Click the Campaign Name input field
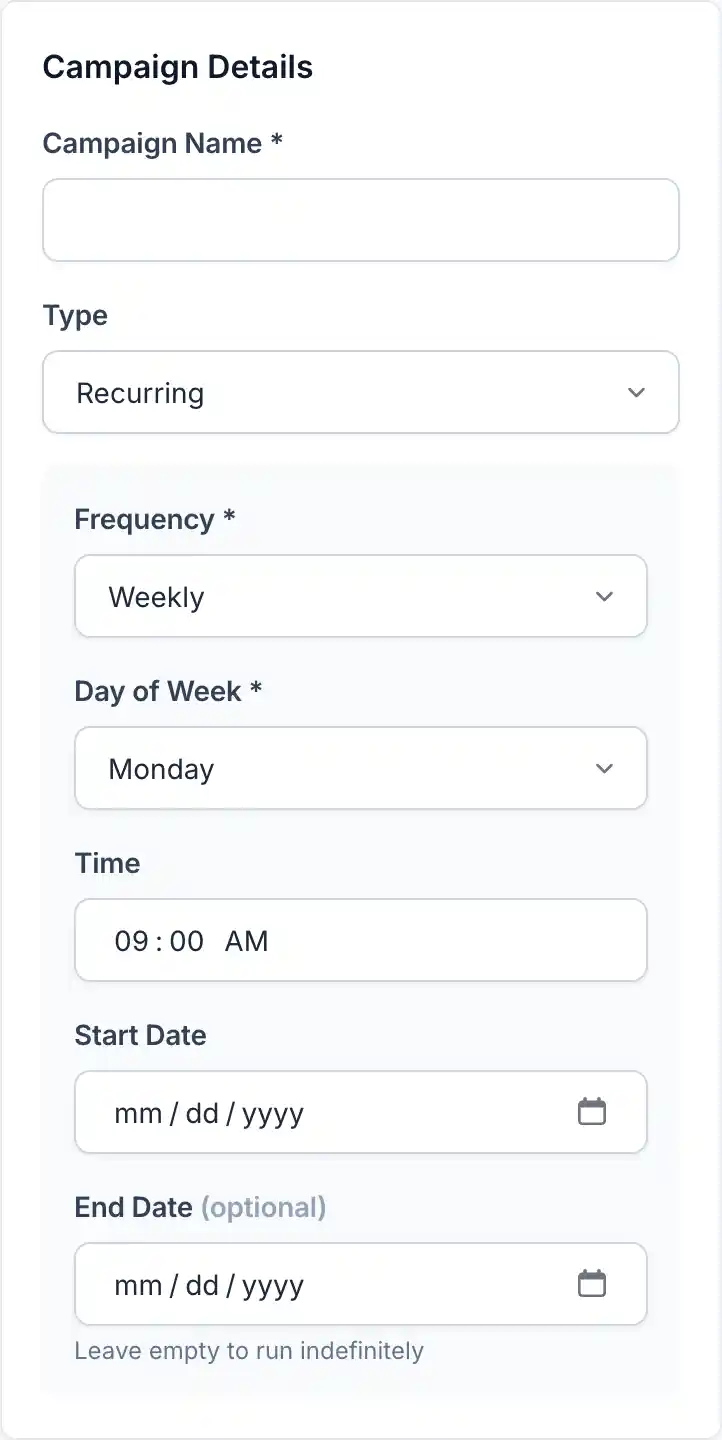This screenshot has width=722, height=1440. tap(360, 220)
